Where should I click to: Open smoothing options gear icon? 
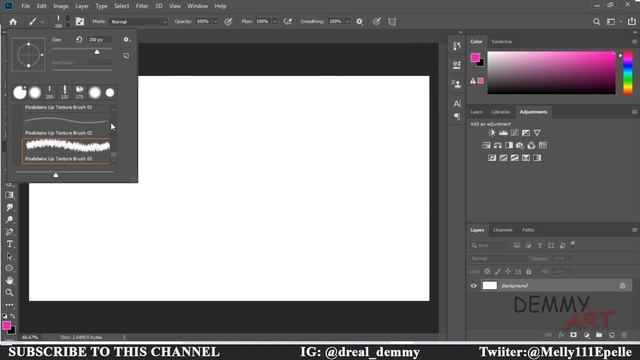tap(359, 22)
